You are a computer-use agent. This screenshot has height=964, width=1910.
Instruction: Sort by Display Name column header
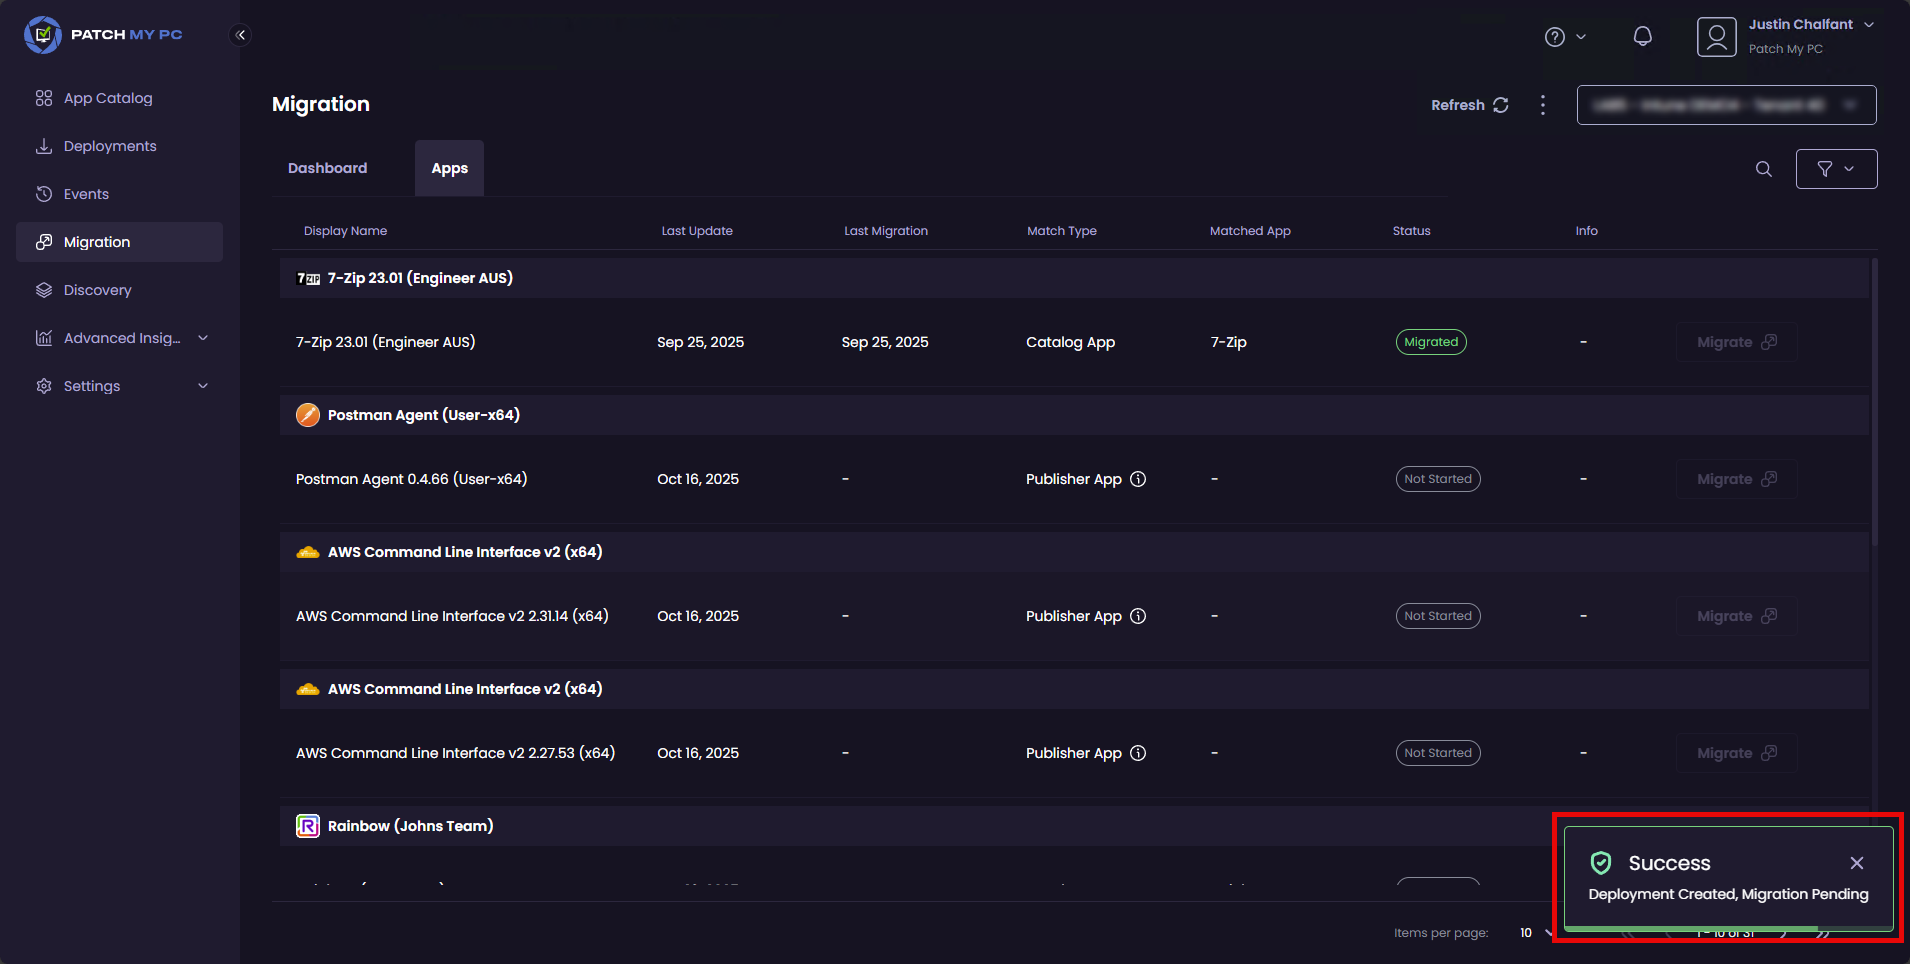[345, 231]
